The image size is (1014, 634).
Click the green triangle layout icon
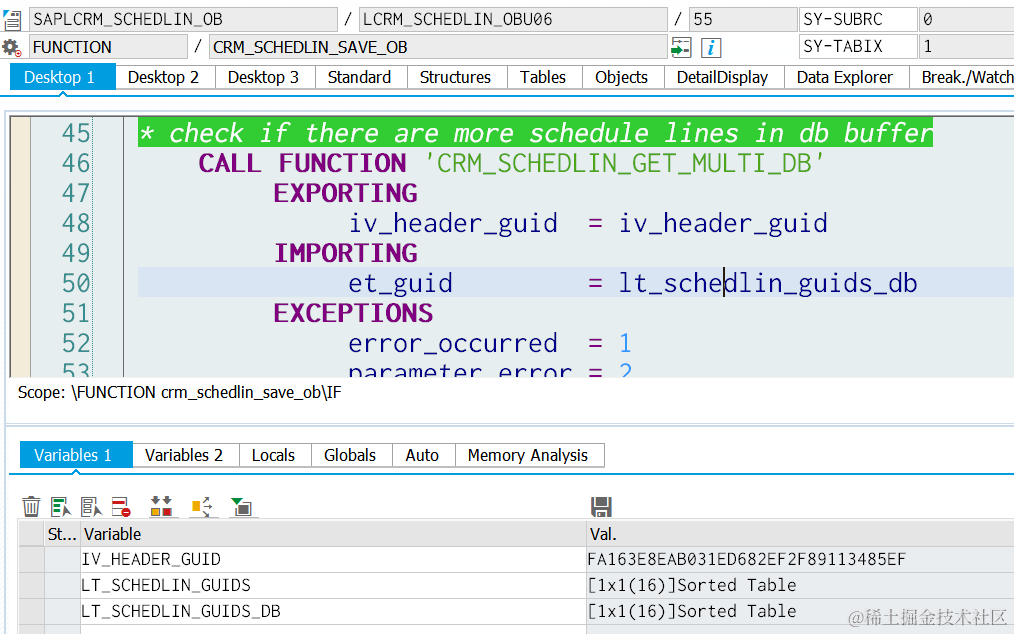(242, 506)
